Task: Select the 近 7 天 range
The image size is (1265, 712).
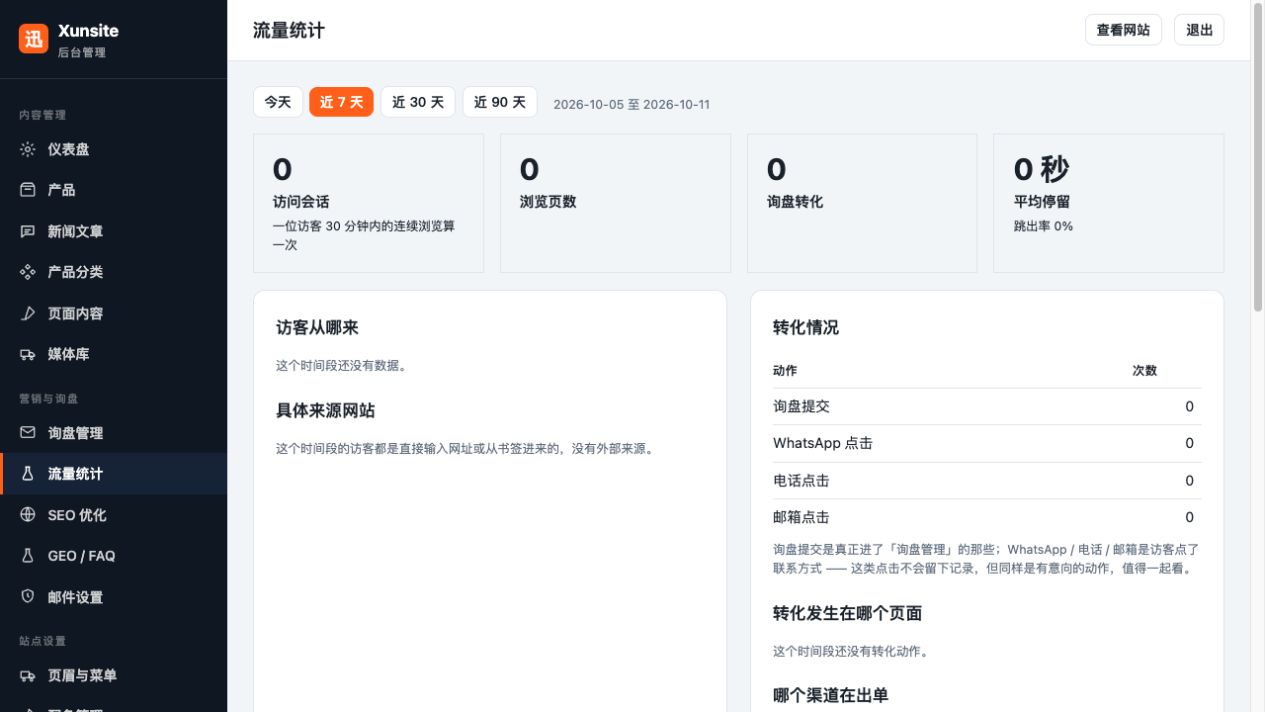Action: coord(341,102)
